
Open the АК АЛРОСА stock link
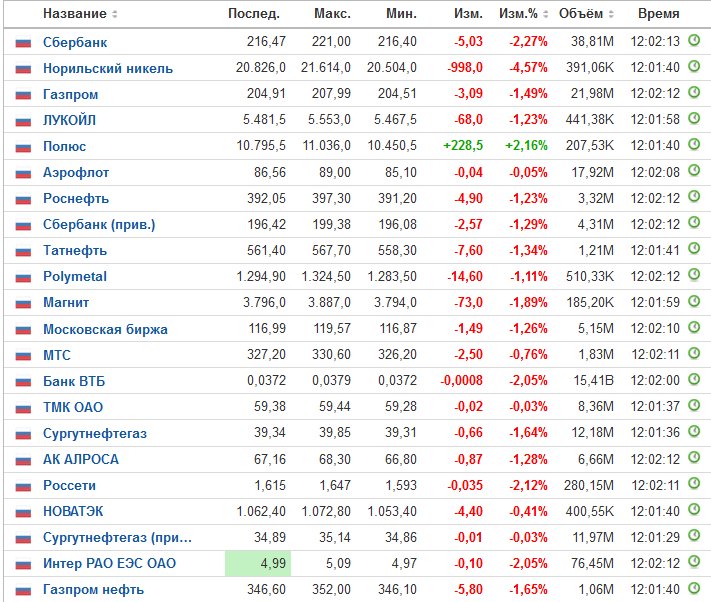81,459
